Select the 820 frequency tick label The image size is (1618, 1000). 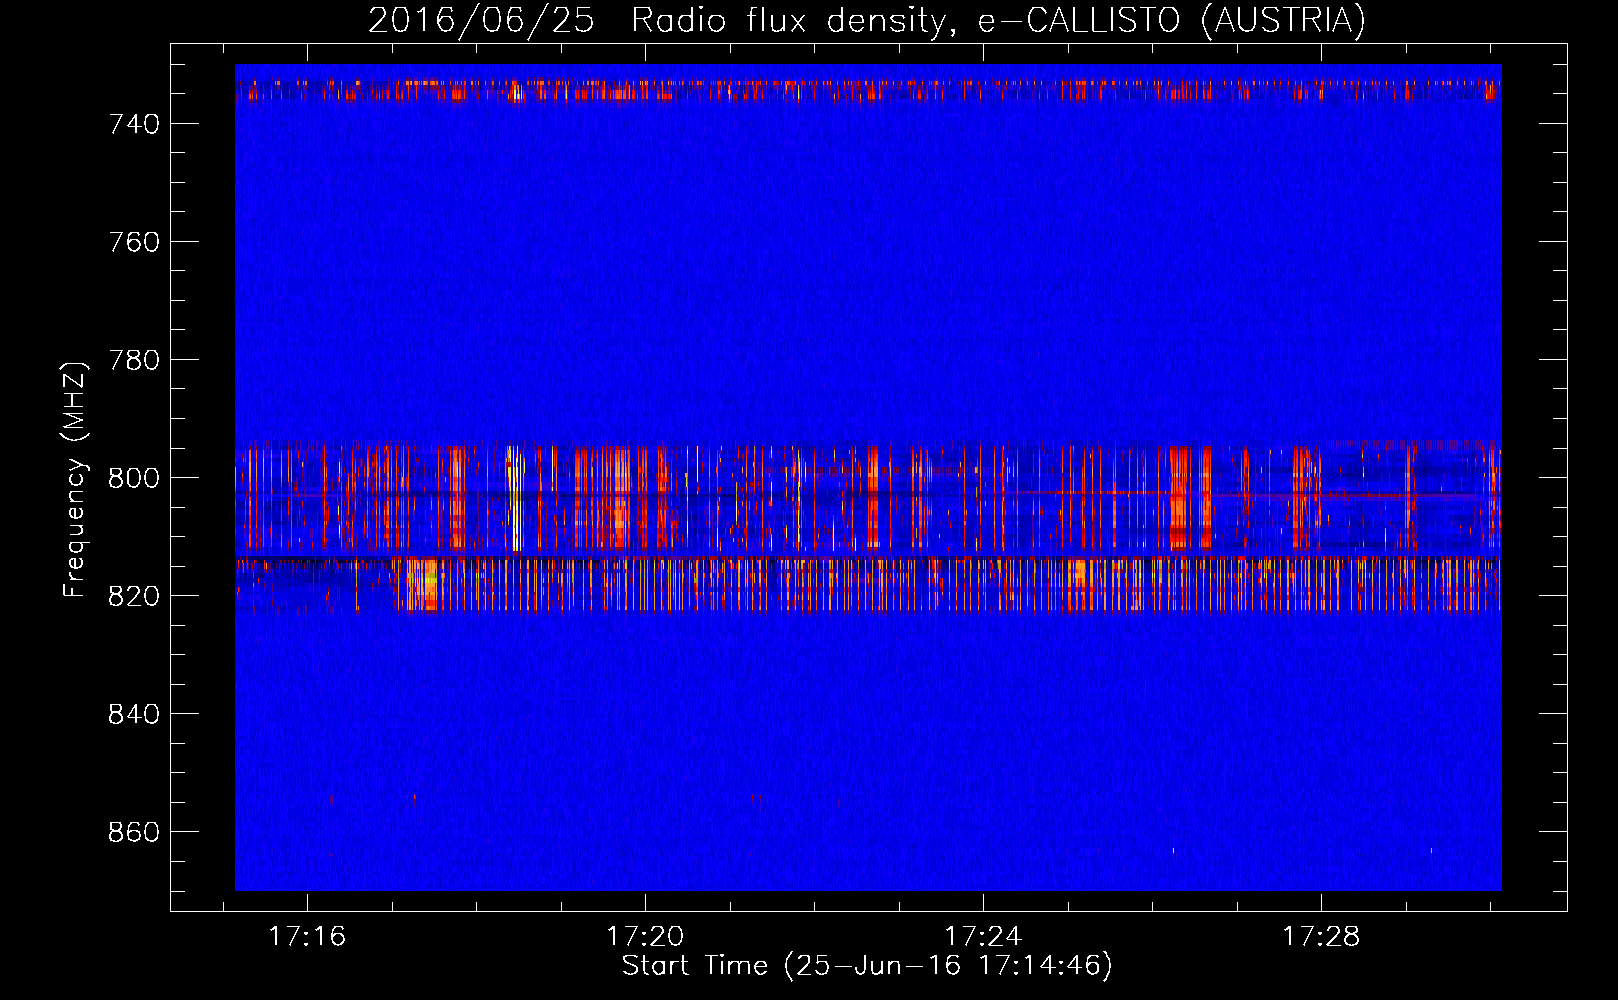134,596
